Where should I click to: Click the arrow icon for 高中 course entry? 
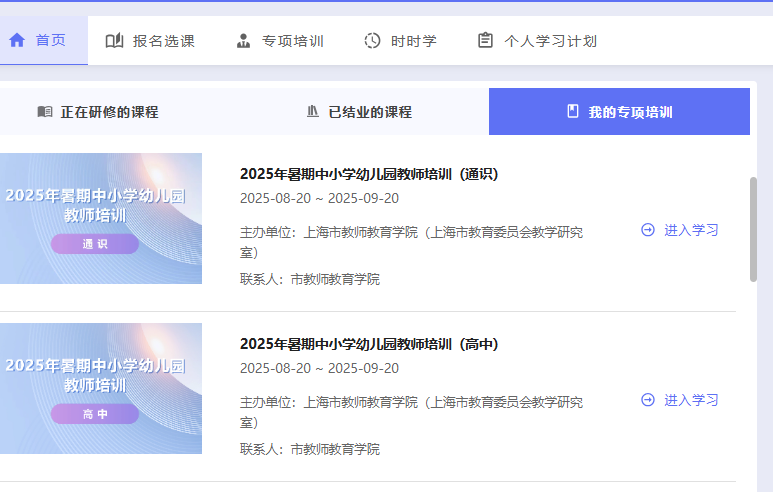648,400
